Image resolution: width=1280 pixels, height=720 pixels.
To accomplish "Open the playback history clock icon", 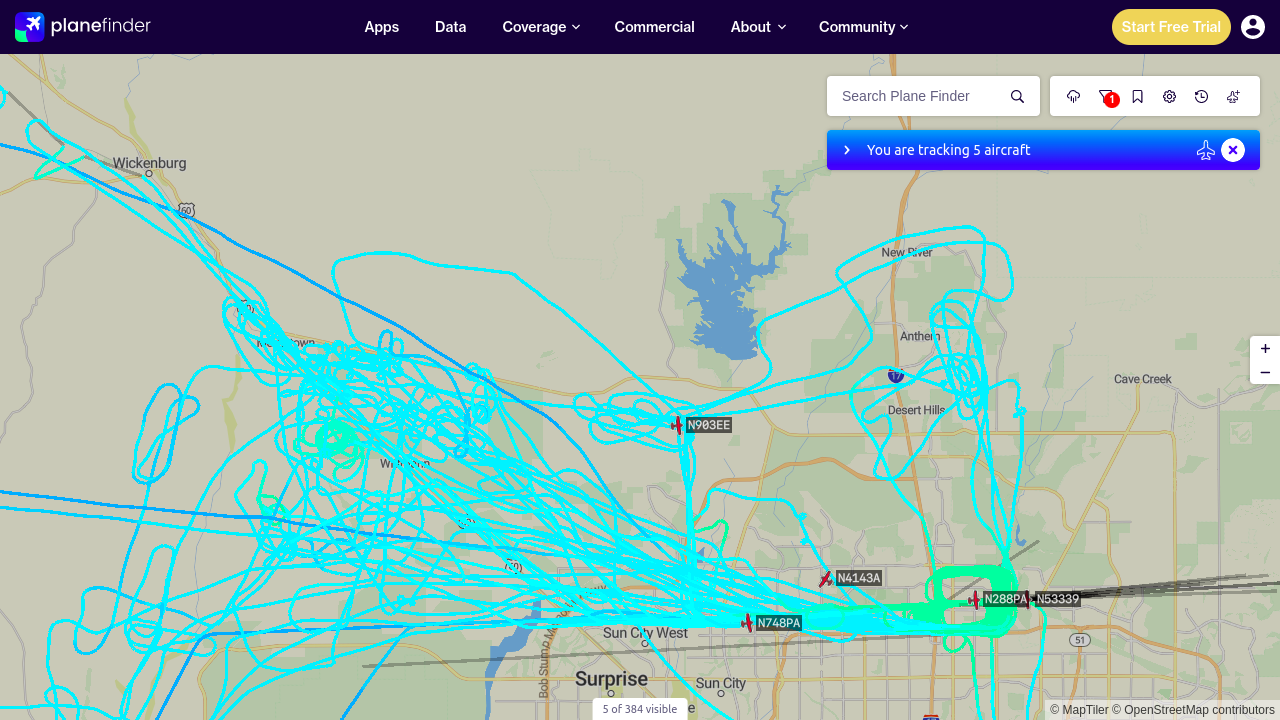I will pyautogui.click(x=1202, y=96).
